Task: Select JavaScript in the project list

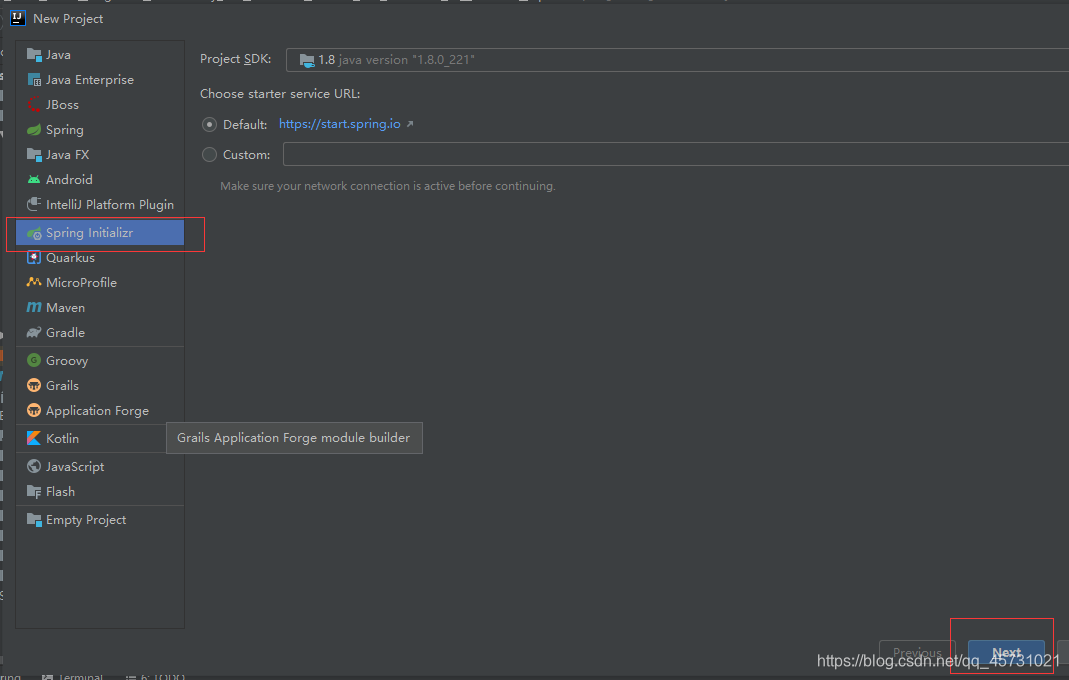Action: [100, 467]
